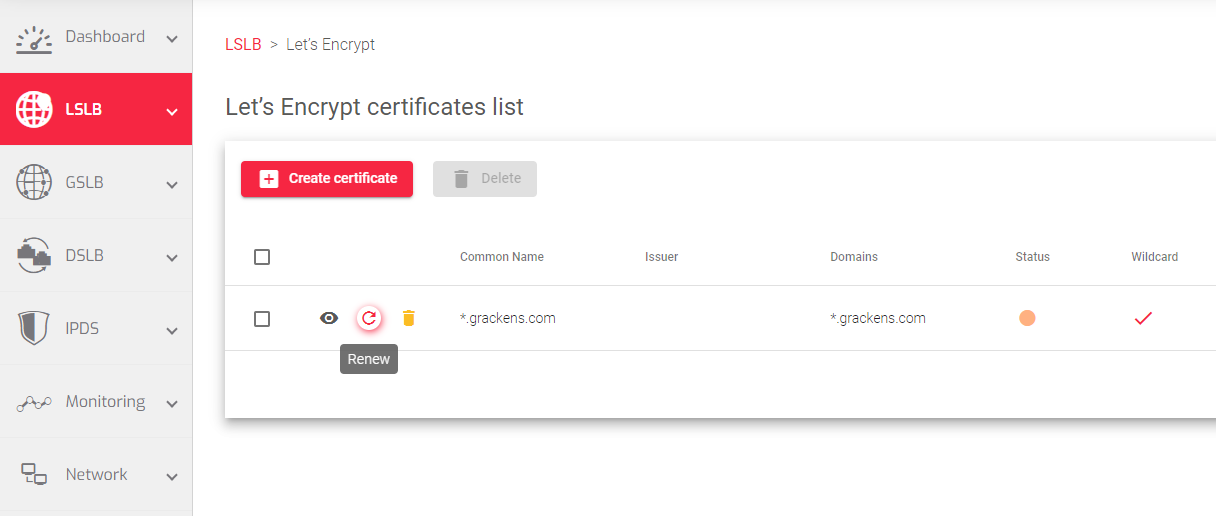Tick the select-all checkbox in table header
The height and width of the screenshot is (516, 1216).
click(x=262, y=257)
